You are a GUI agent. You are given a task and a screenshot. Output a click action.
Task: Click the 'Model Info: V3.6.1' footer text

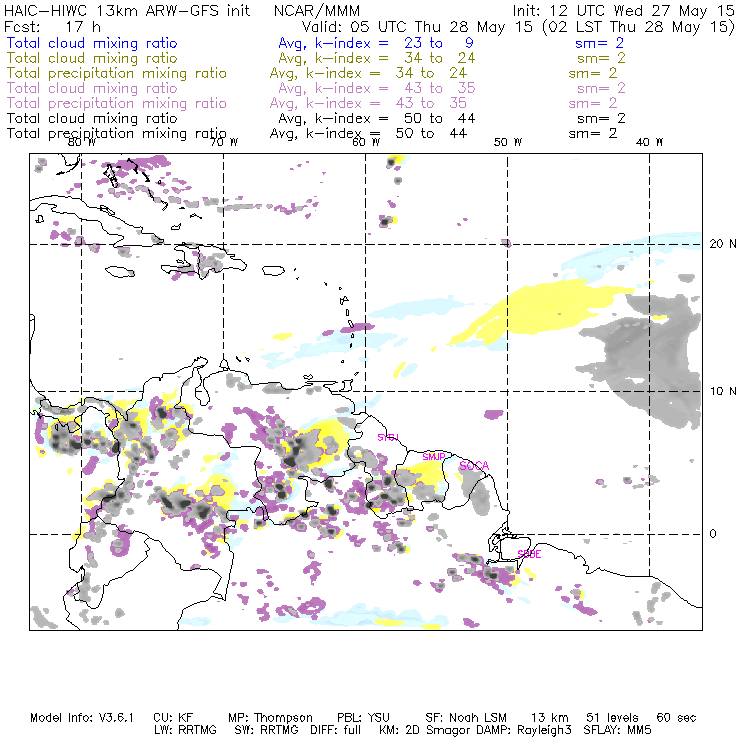pos(82,718)
